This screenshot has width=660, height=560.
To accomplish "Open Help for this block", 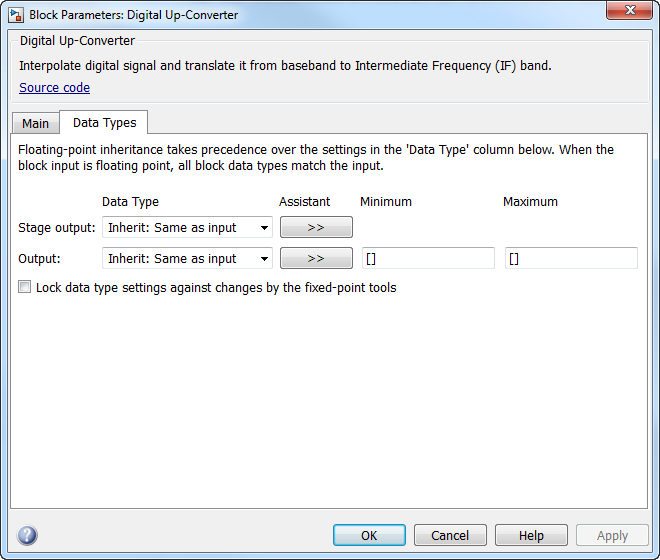I will (531, 535).
